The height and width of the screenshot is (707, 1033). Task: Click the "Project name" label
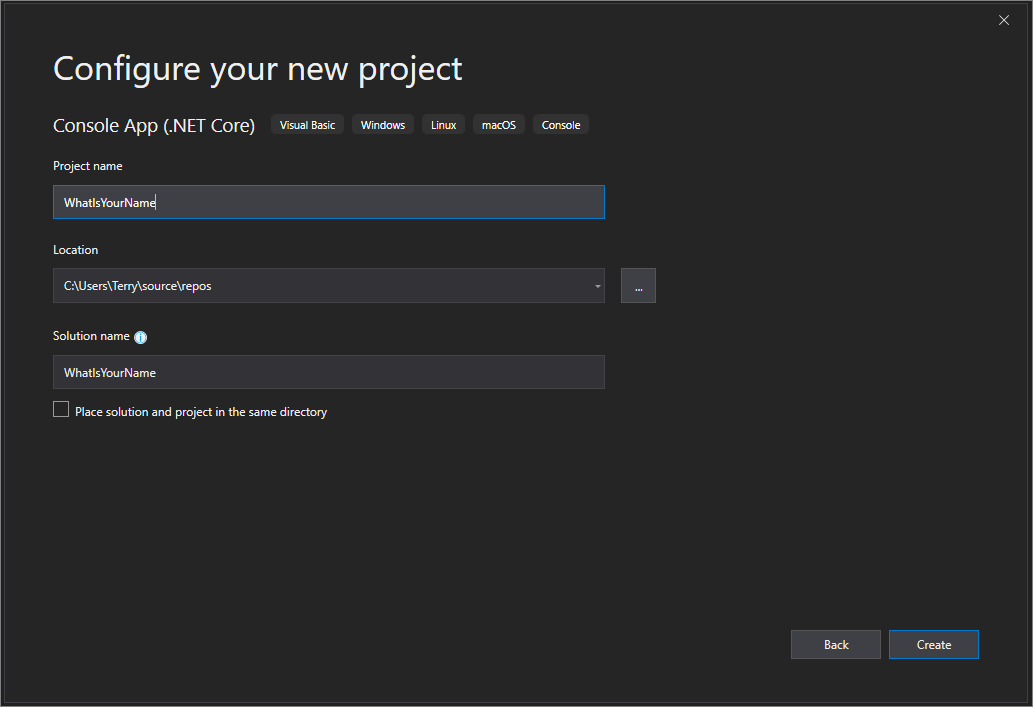[88, 166]
